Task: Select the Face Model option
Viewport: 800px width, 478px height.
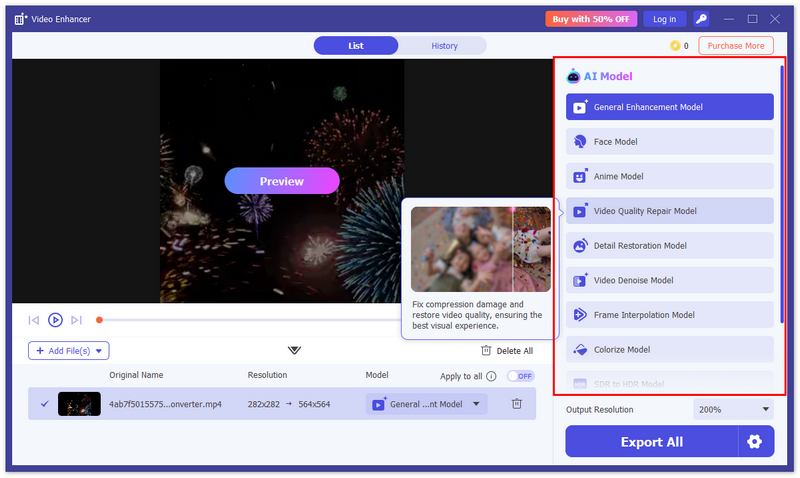Action: (670, 142)
